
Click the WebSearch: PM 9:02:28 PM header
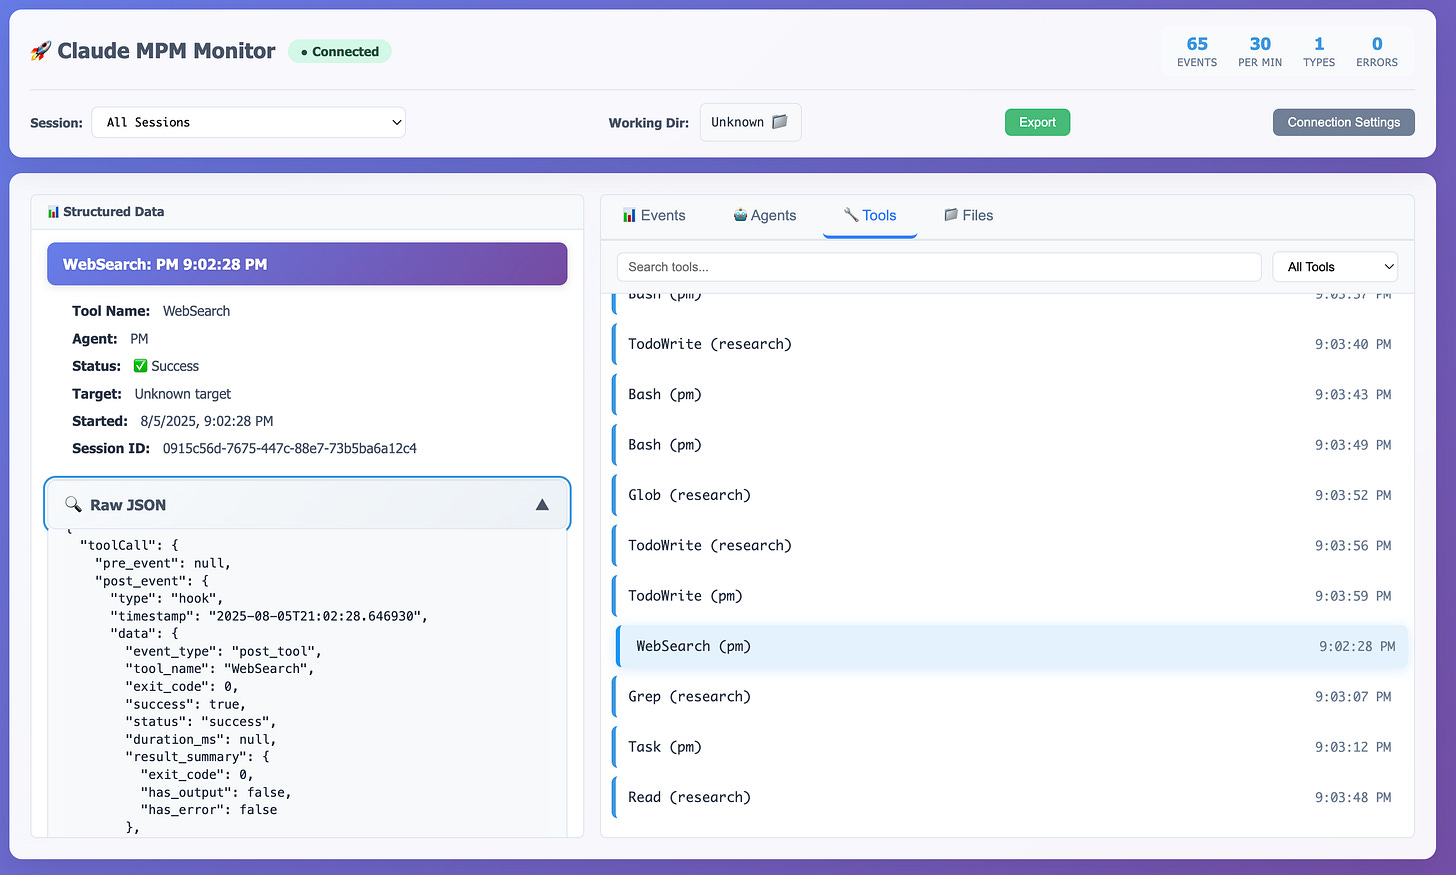pos(307,264)
